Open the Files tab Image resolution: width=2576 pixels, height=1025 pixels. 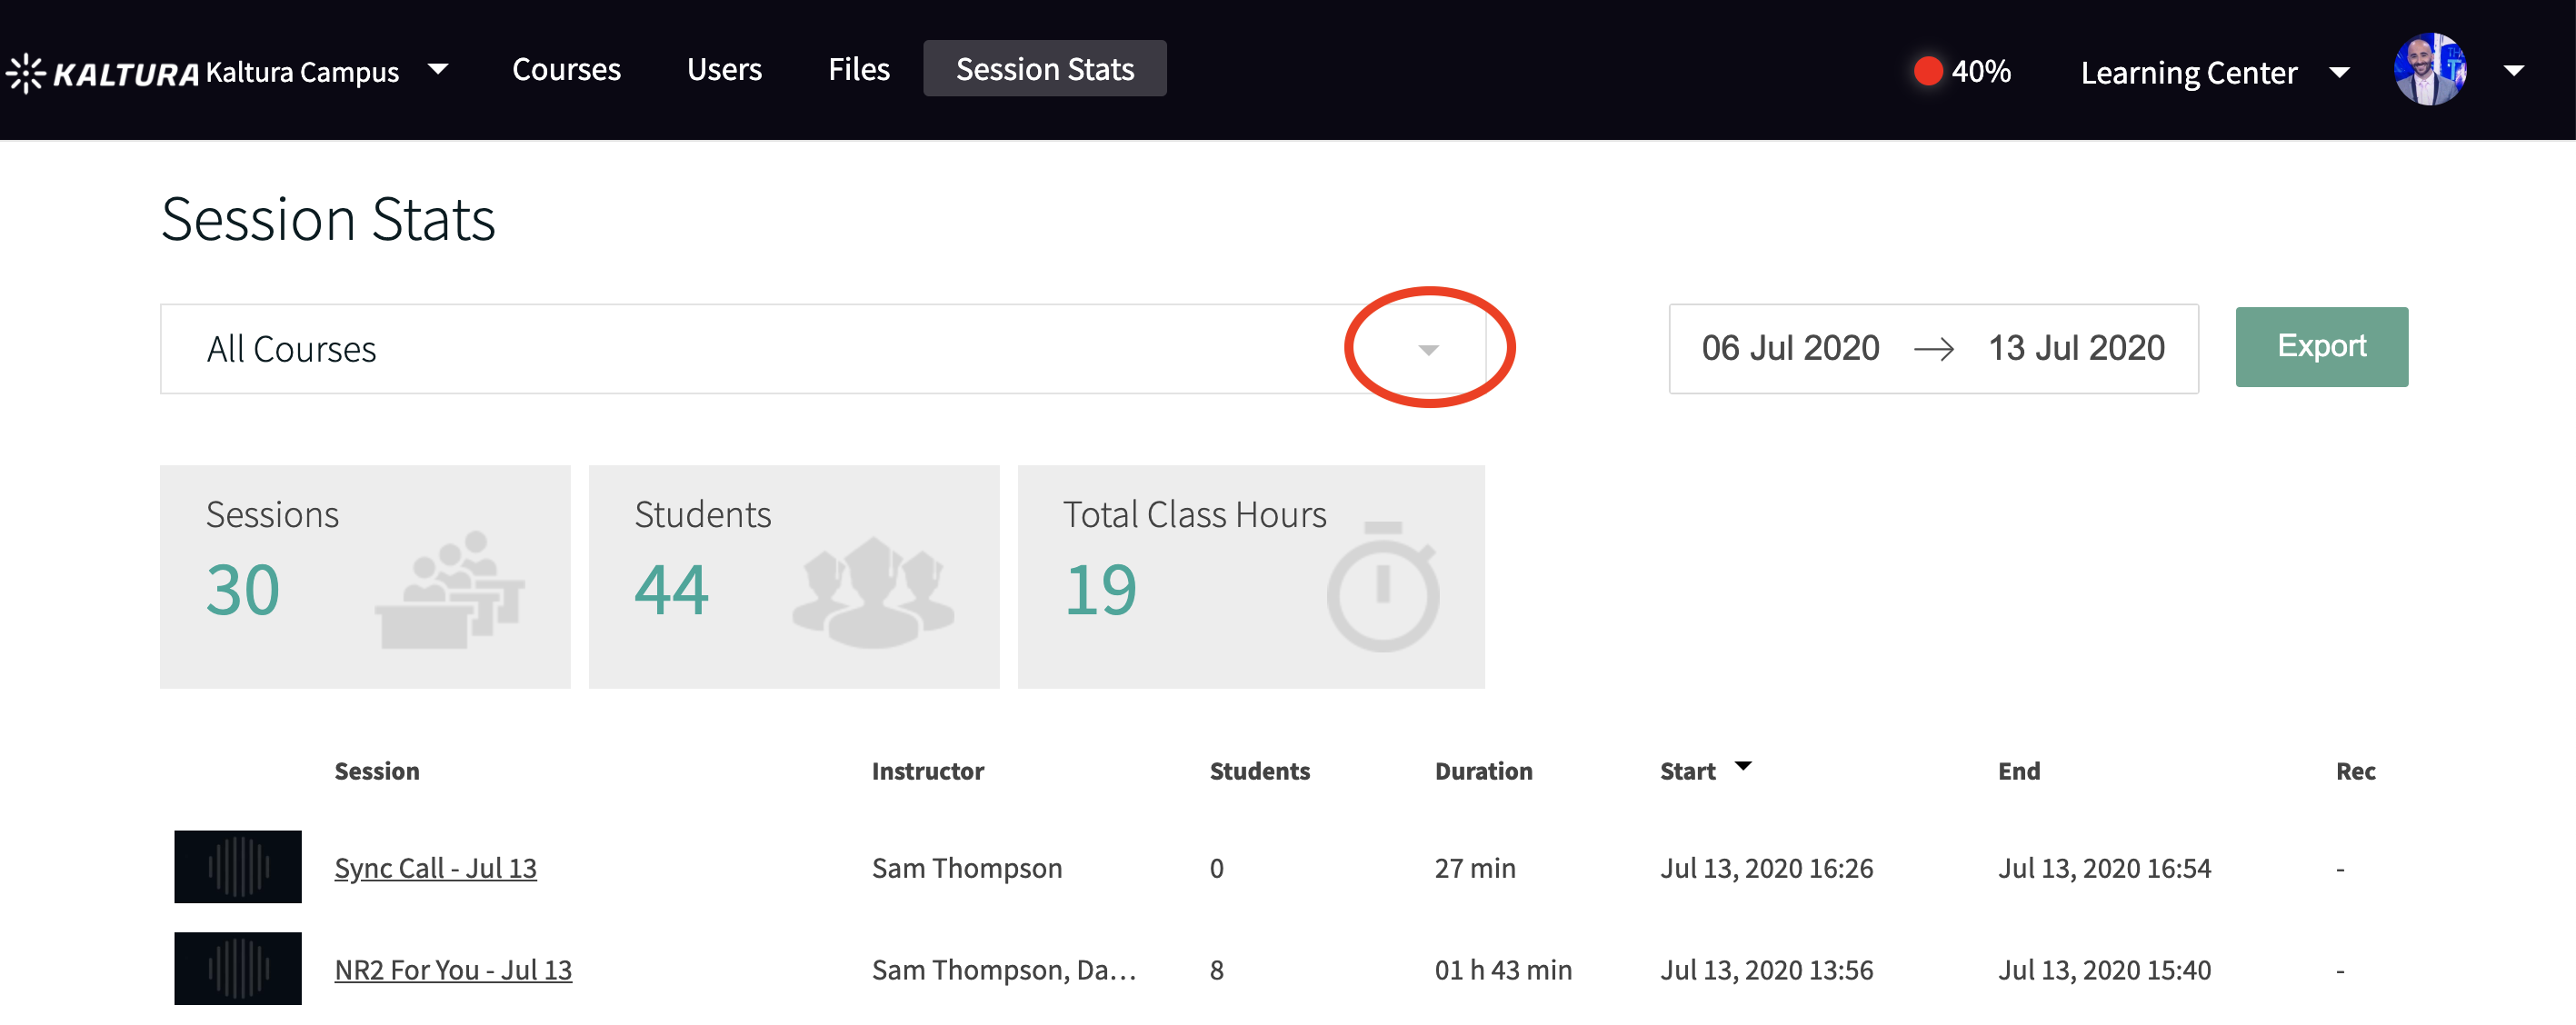[x=858, y=69]
